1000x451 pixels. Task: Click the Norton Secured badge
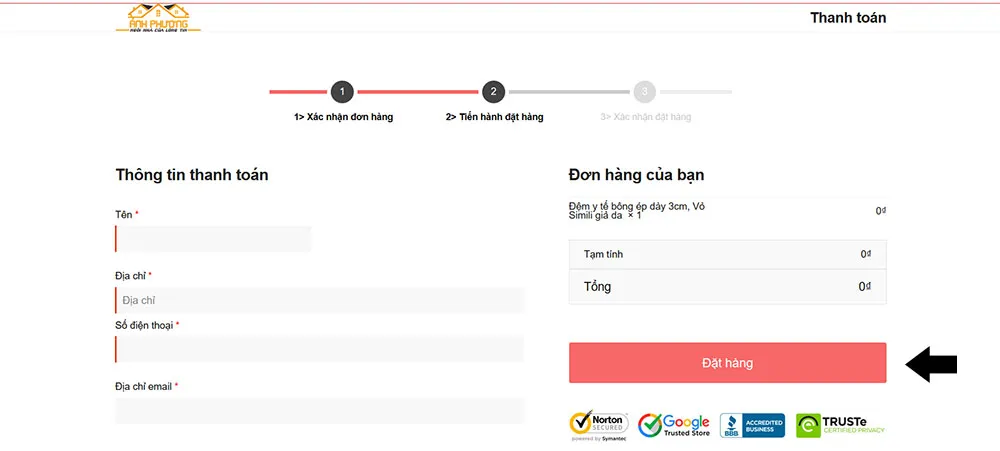click(598, 425)
